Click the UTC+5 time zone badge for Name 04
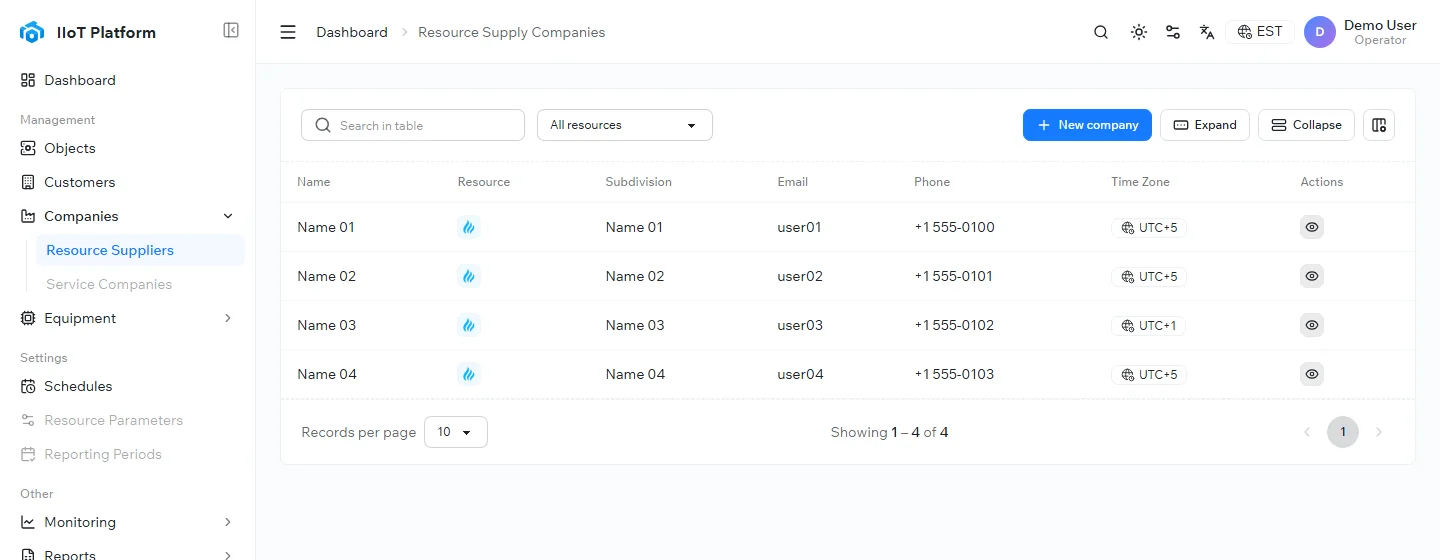Viewport: 1440px width, 560px height. coord(1149,374)
